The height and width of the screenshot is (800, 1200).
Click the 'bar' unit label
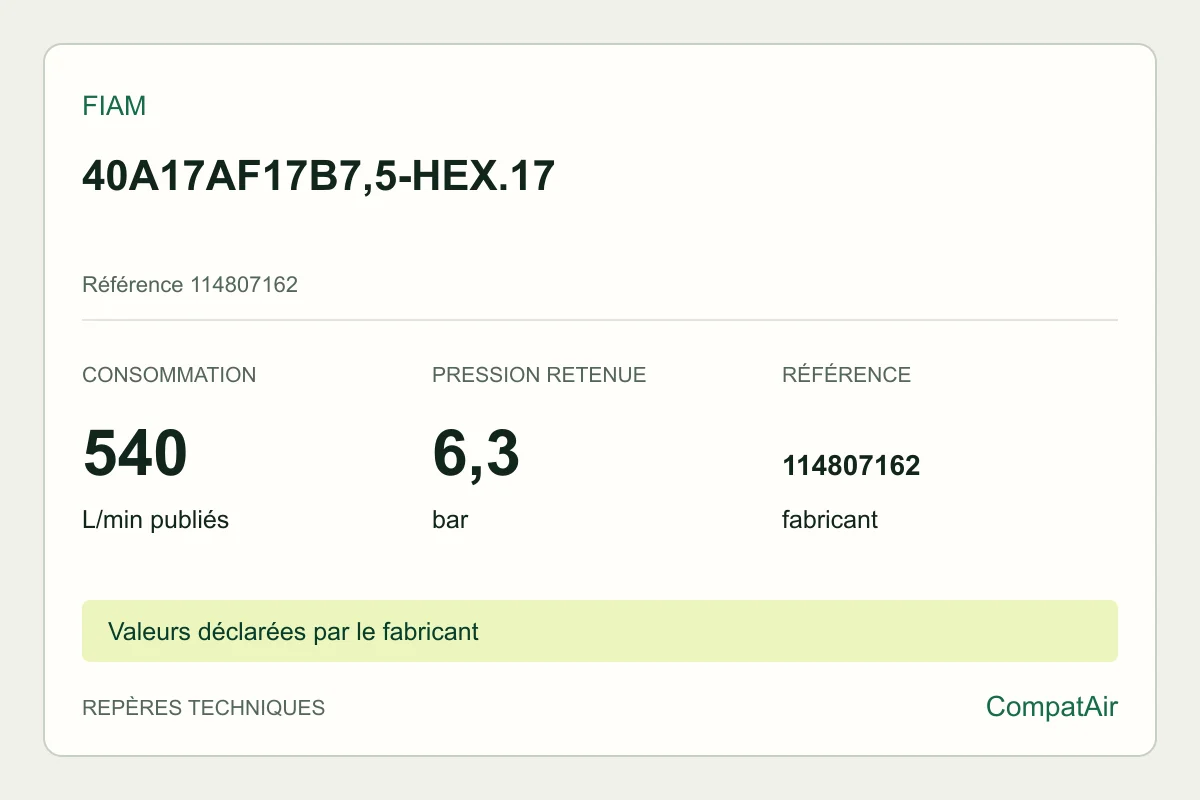450,520
